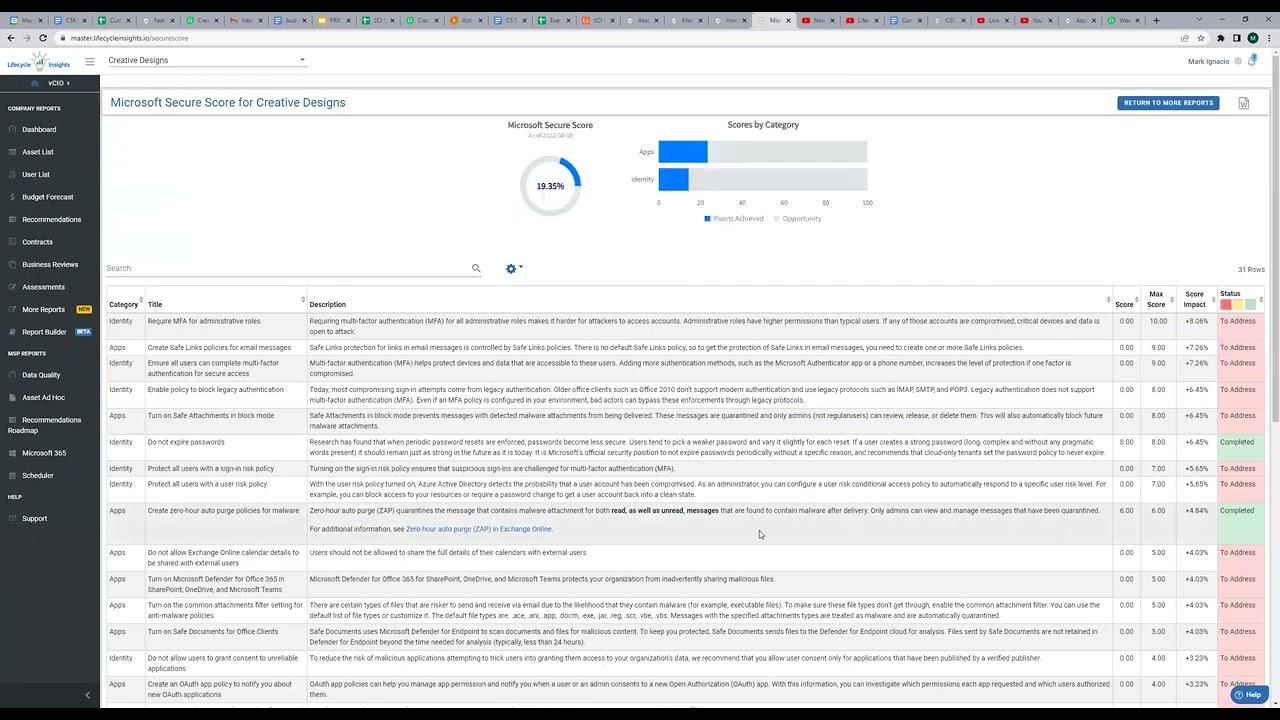The width and height of the screenshot is (1280, 720).
Task: Open Budget Forecast in the sidebar
Action: click(48, 197)
